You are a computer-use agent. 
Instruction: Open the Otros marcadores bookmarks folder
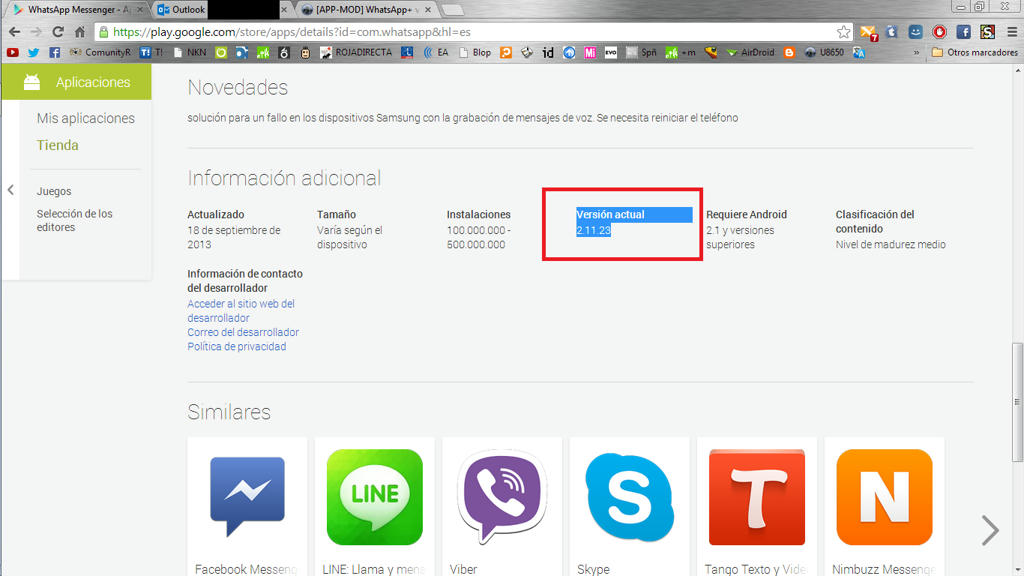[974, 52]
